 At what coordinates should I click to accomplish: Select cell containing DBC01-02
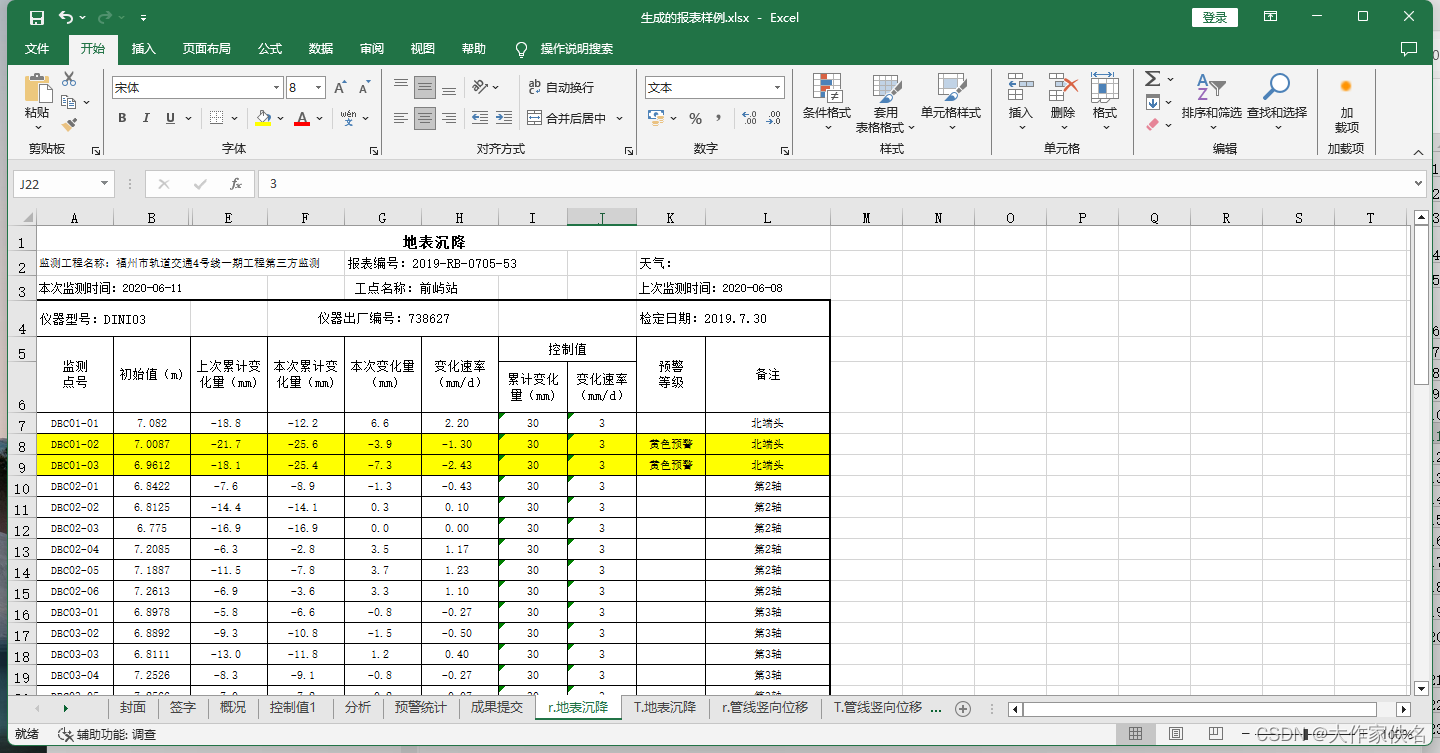point(75,444)
